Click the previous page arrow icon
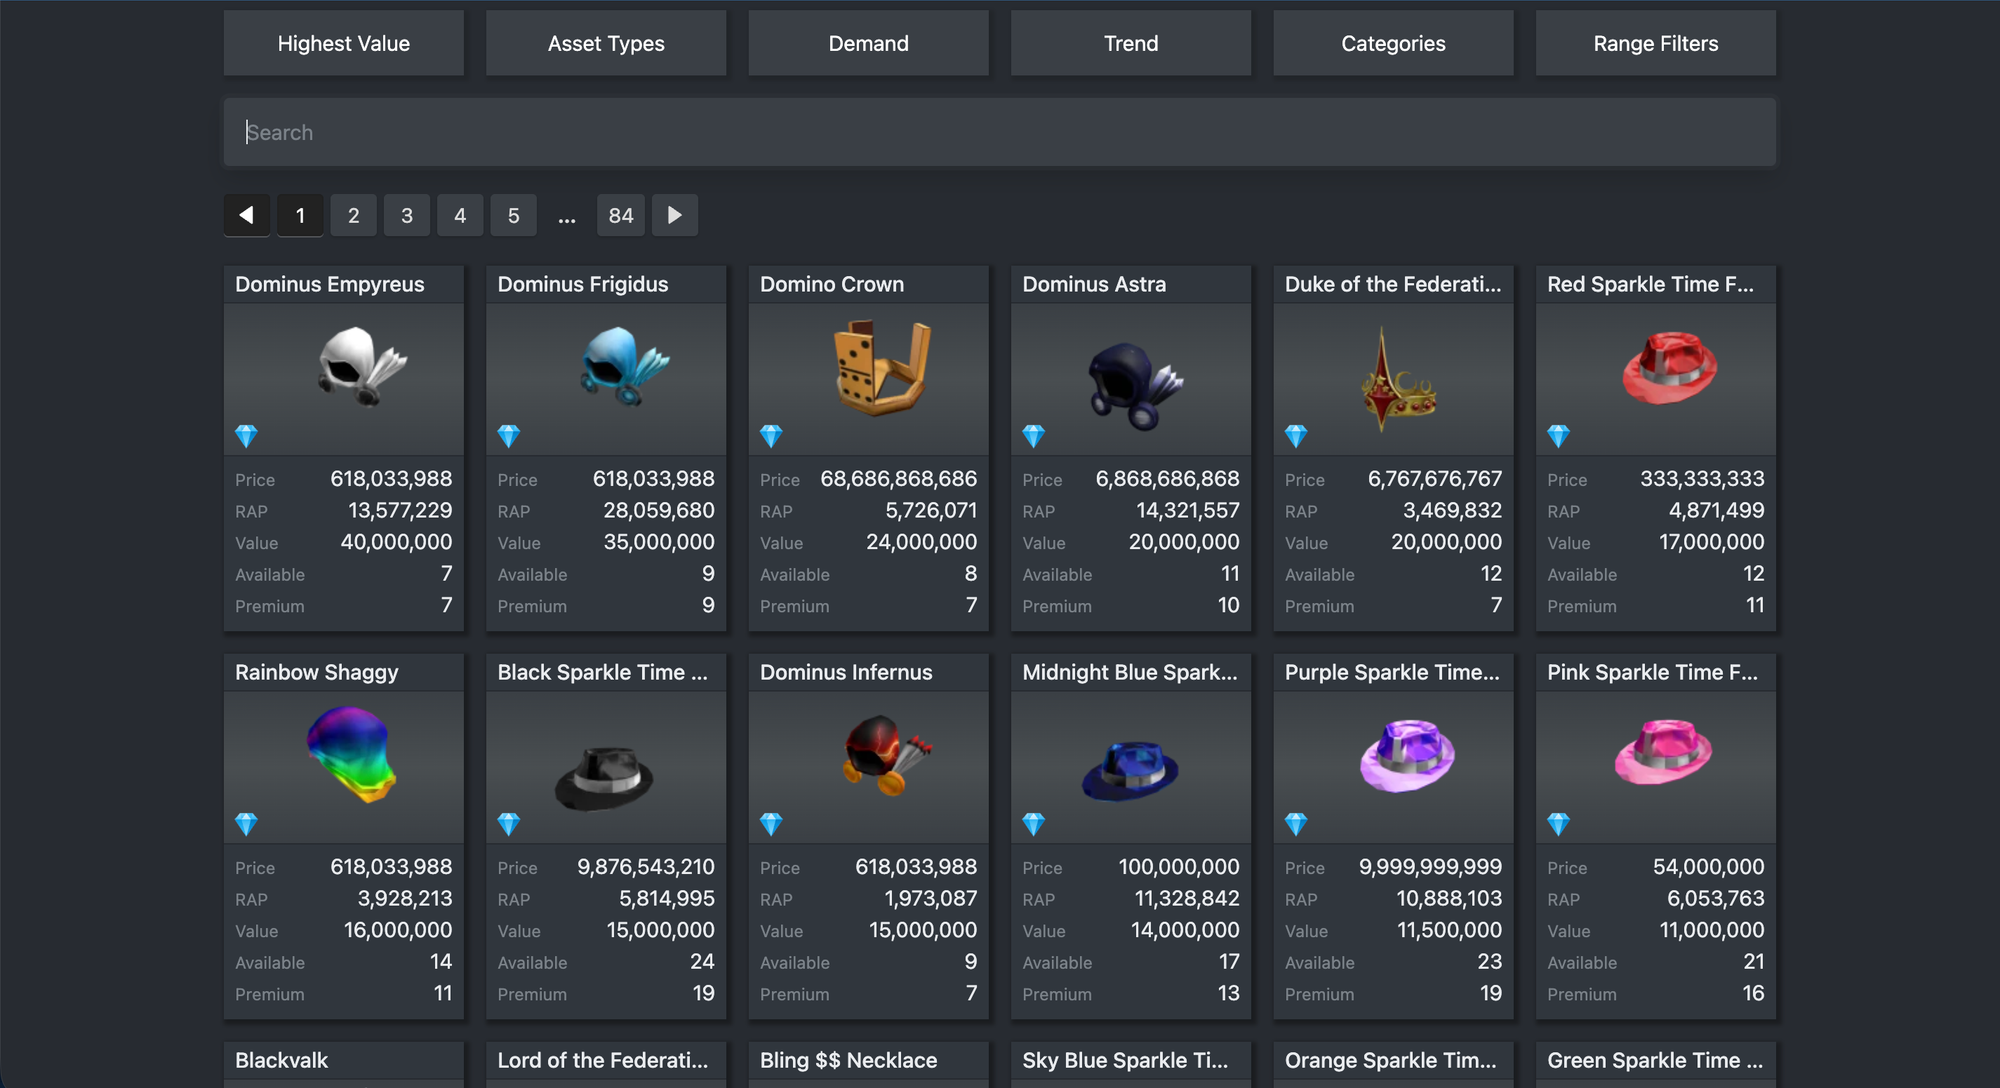This screenshot has height=1088, width=2000. 246,215
